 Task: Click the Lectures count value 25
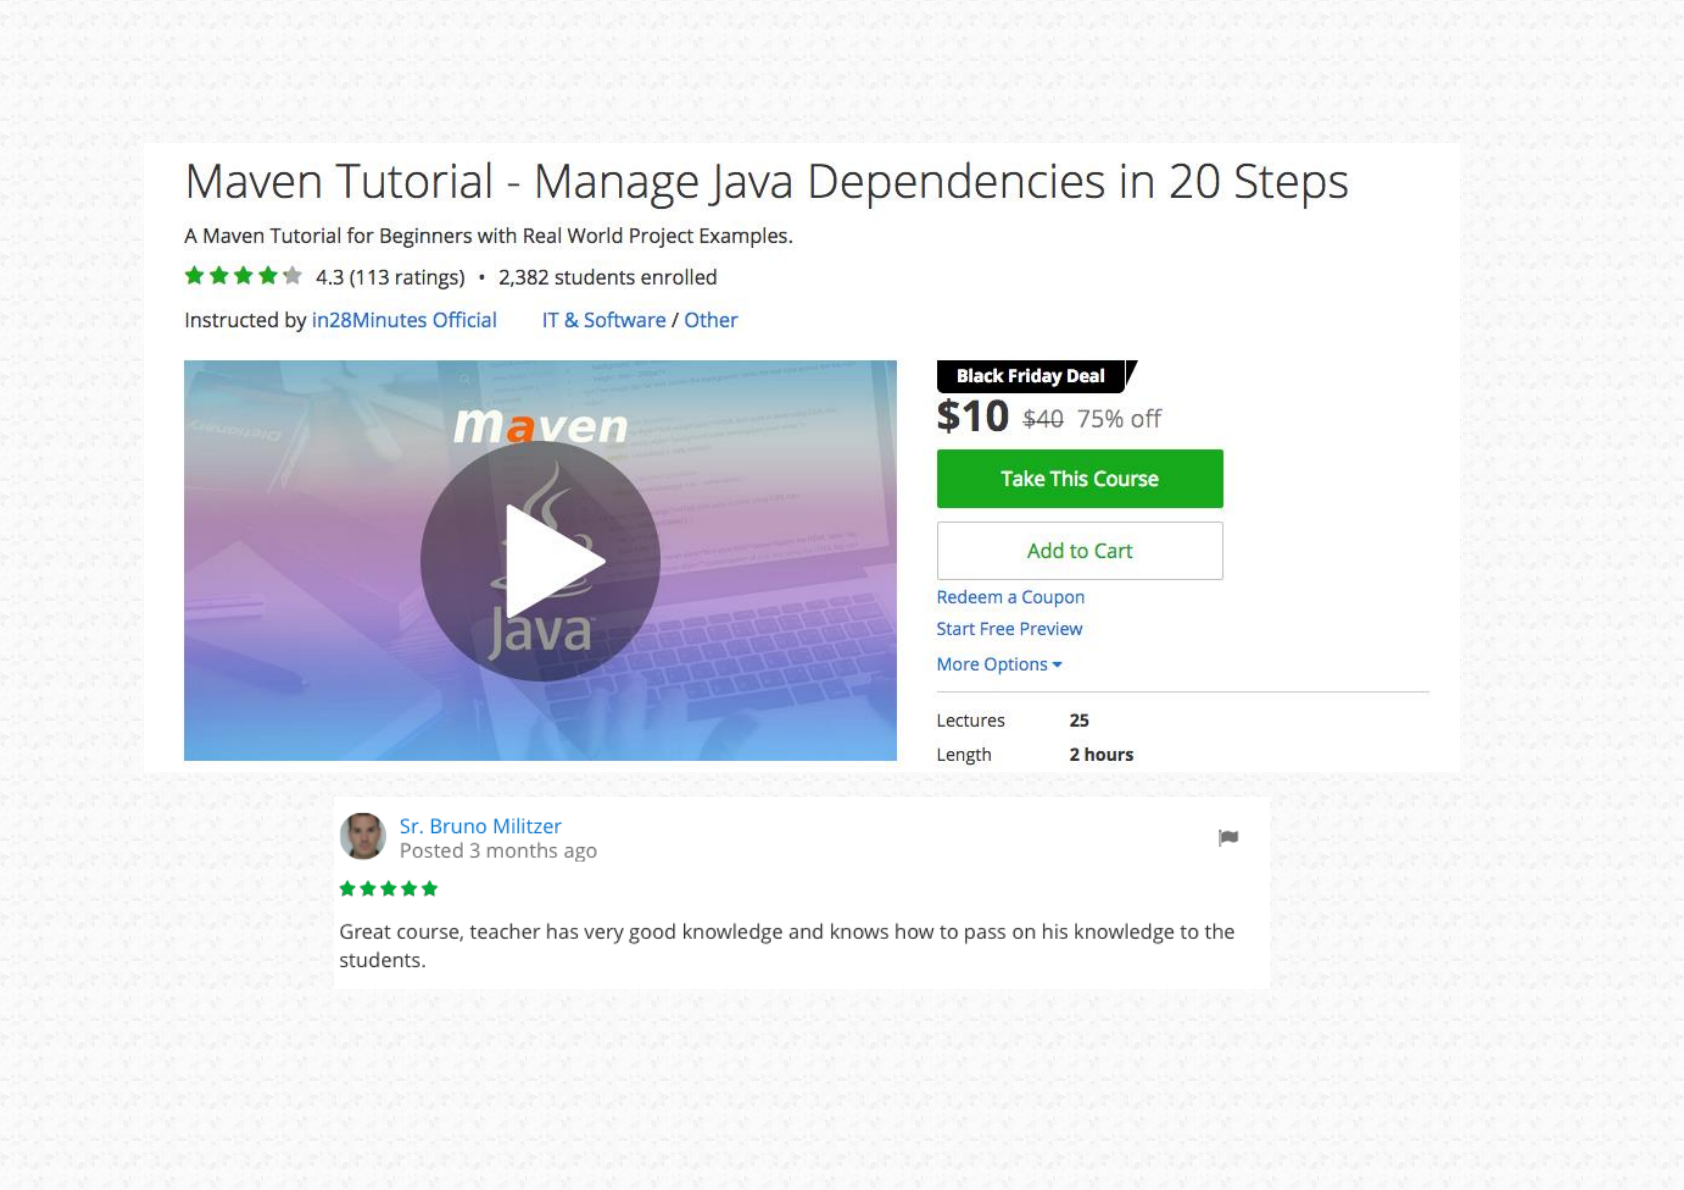[1079, 720]
